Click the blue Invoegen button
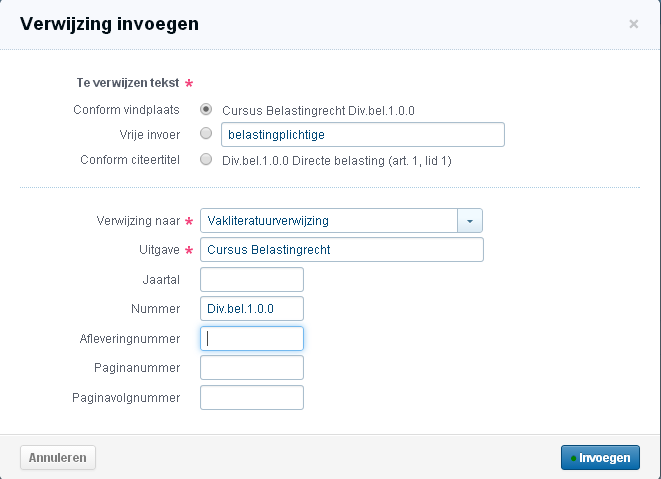Image resolution: width=661 pixels, height=479 pixels. point(599,457)
